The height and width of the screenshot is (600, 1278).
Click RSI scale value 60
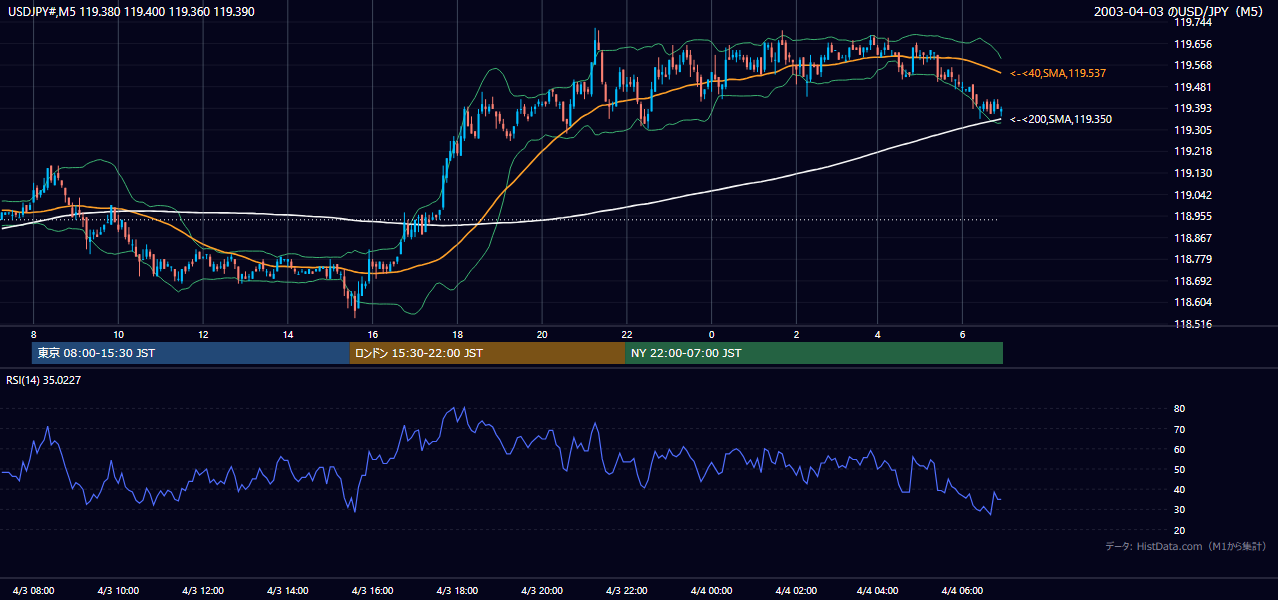[x=1180, y=449]
